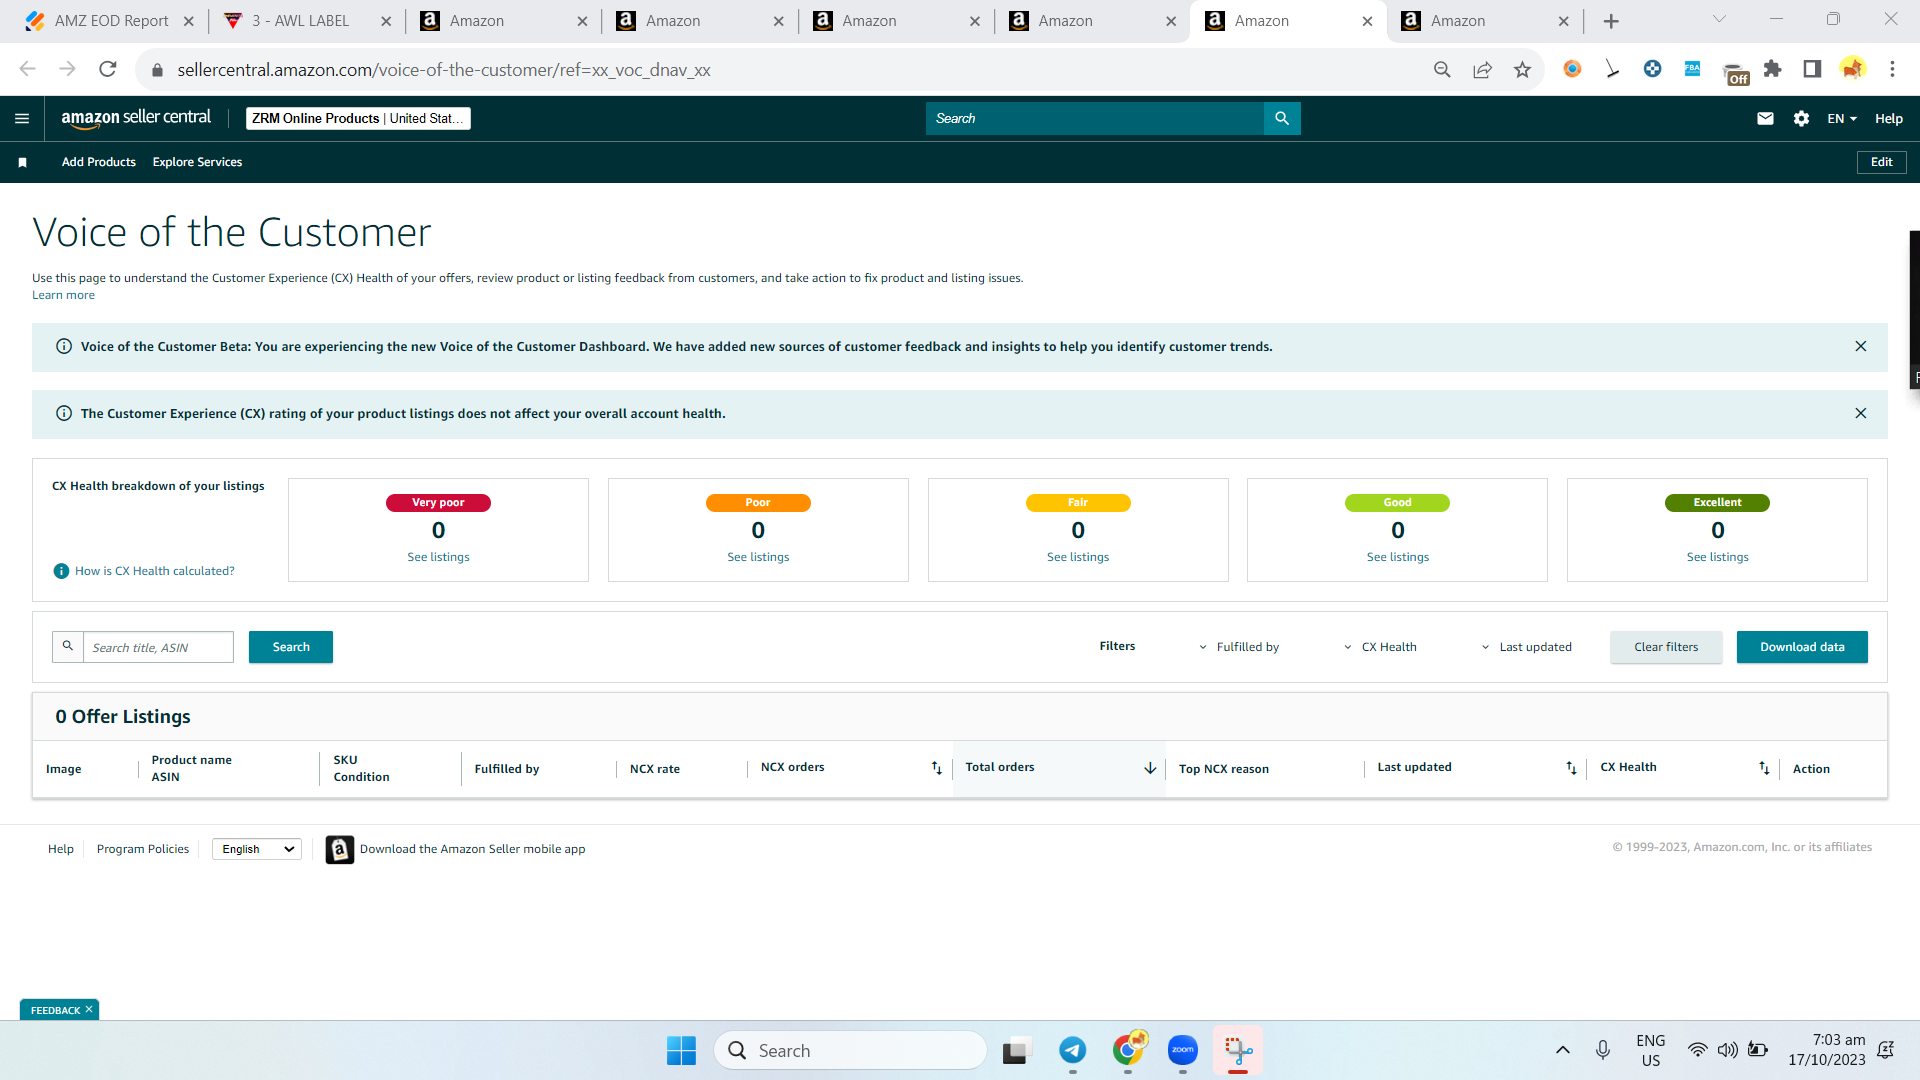
Task: Open Chrome three-dot menu
Action: click(1892, 69)
